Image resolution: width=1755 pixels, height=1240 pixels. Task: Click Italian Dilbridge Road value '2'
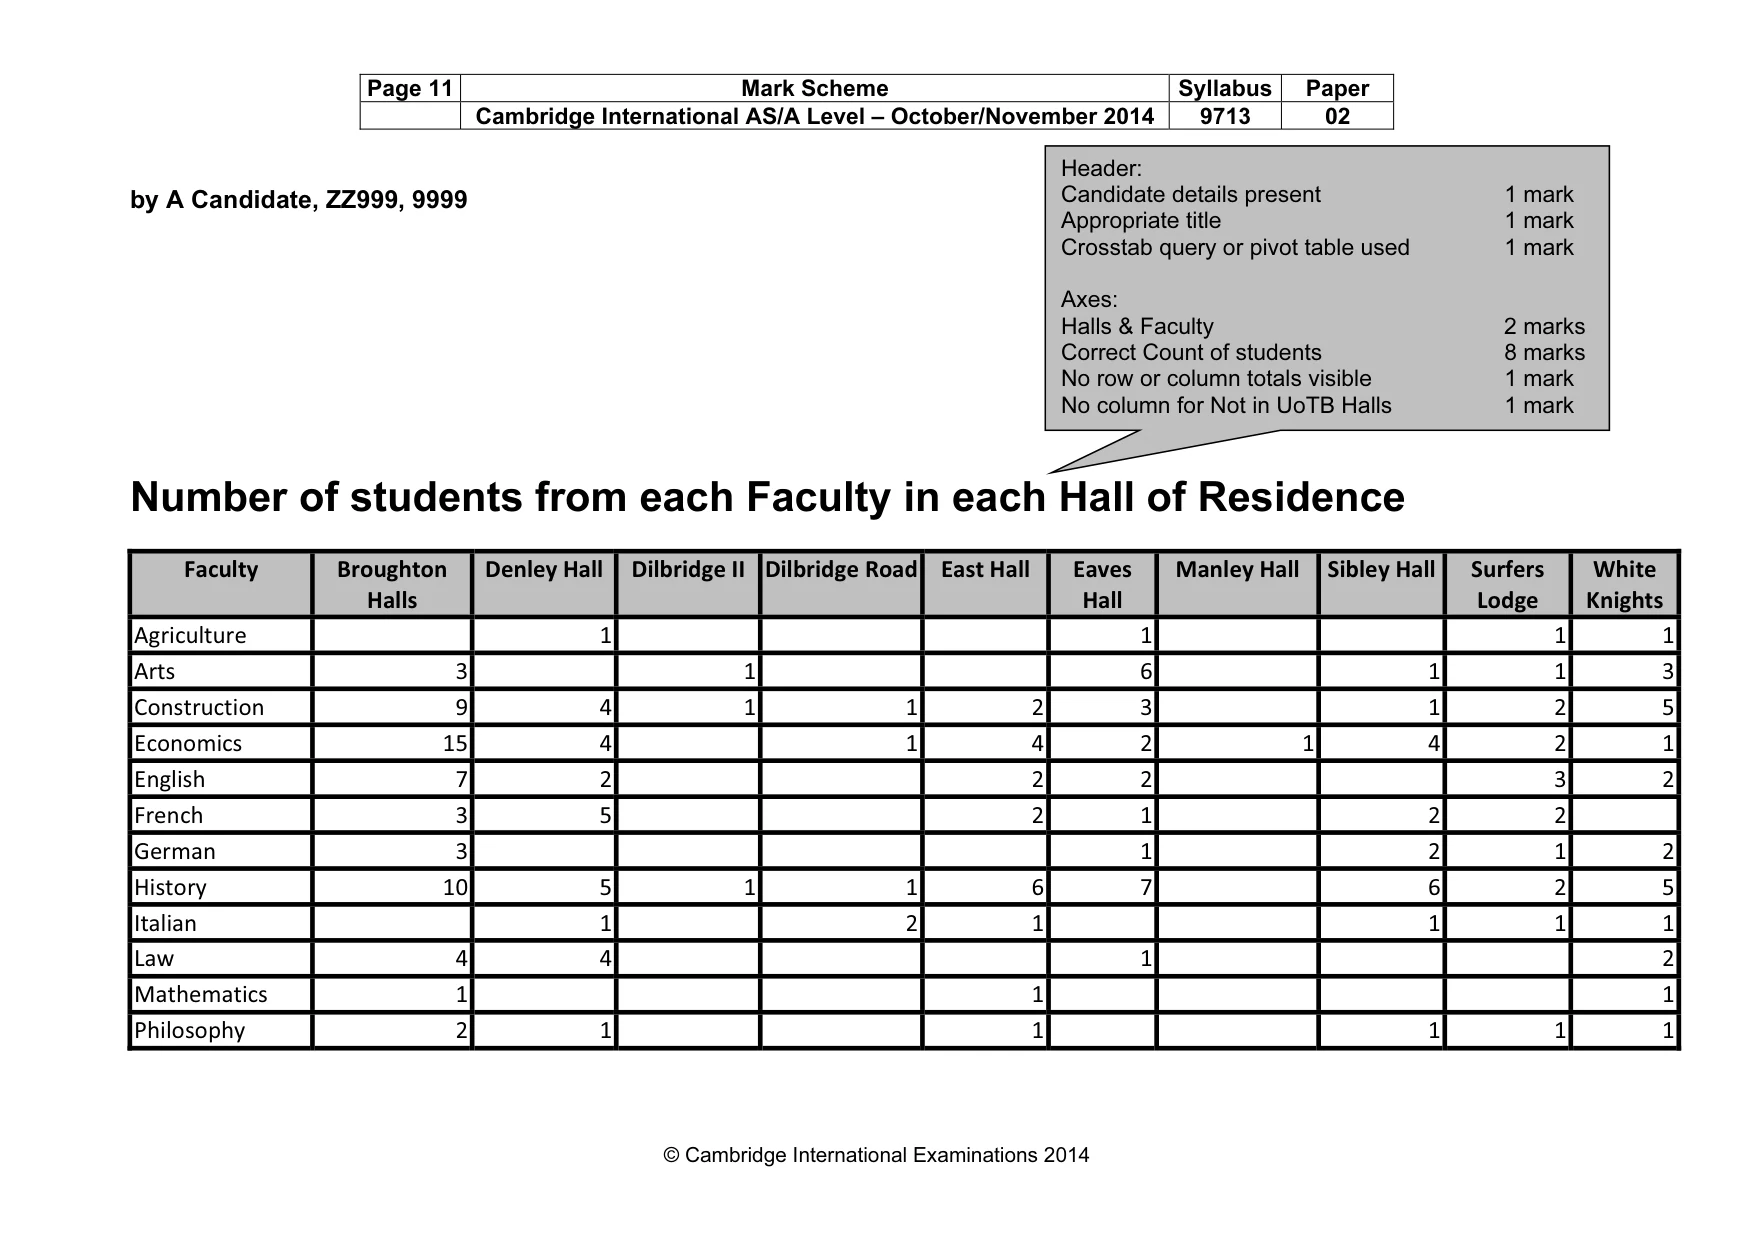coord(912,924)
